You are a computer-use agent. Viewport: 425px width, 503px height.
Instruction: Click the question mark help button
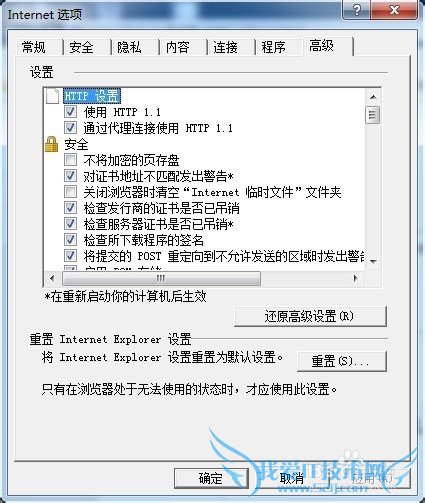[356, 10]
